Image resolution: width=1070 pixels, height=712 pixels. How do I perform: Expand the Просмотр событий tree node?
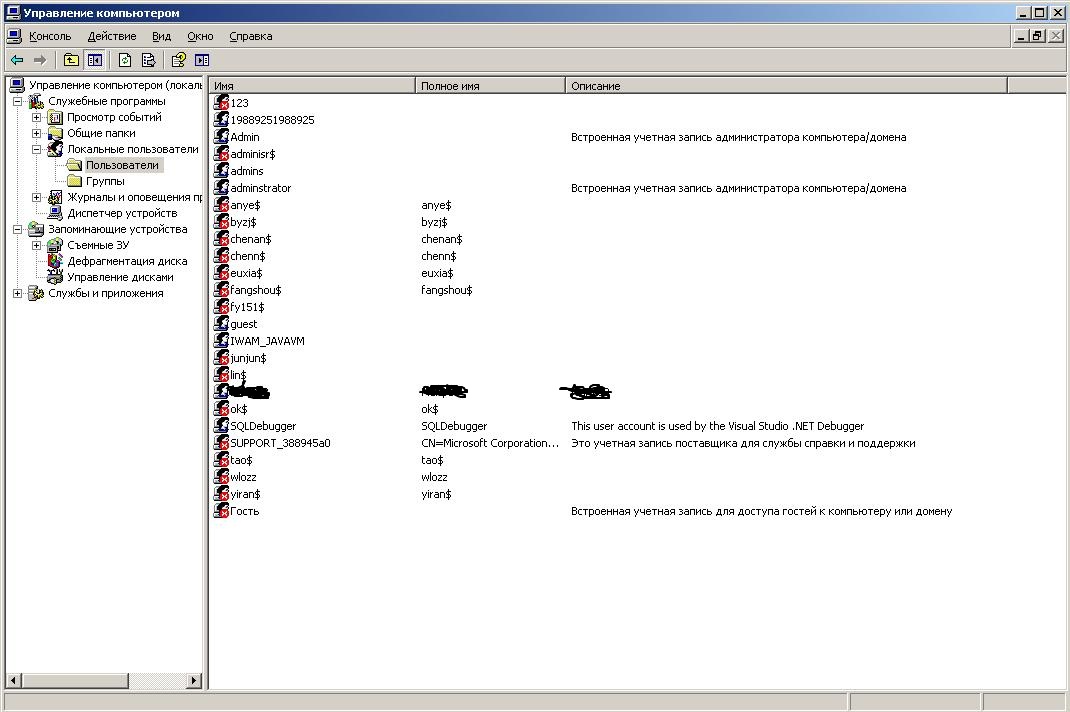[37, 117]
